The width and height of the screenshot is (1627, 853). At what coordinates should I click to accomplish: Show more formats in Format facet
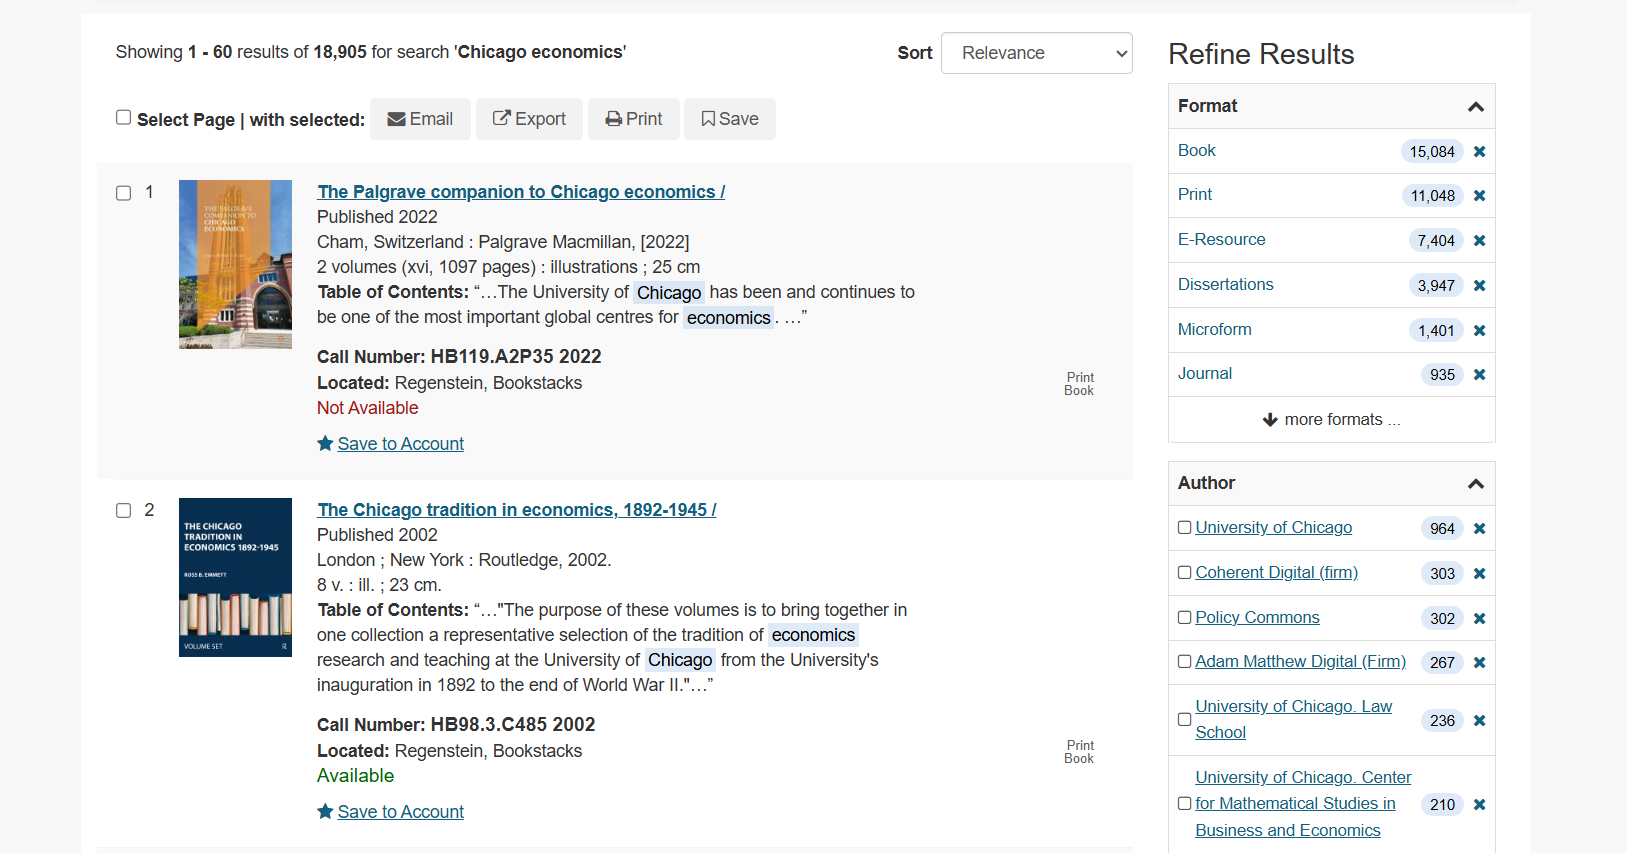coord(1331,420)
